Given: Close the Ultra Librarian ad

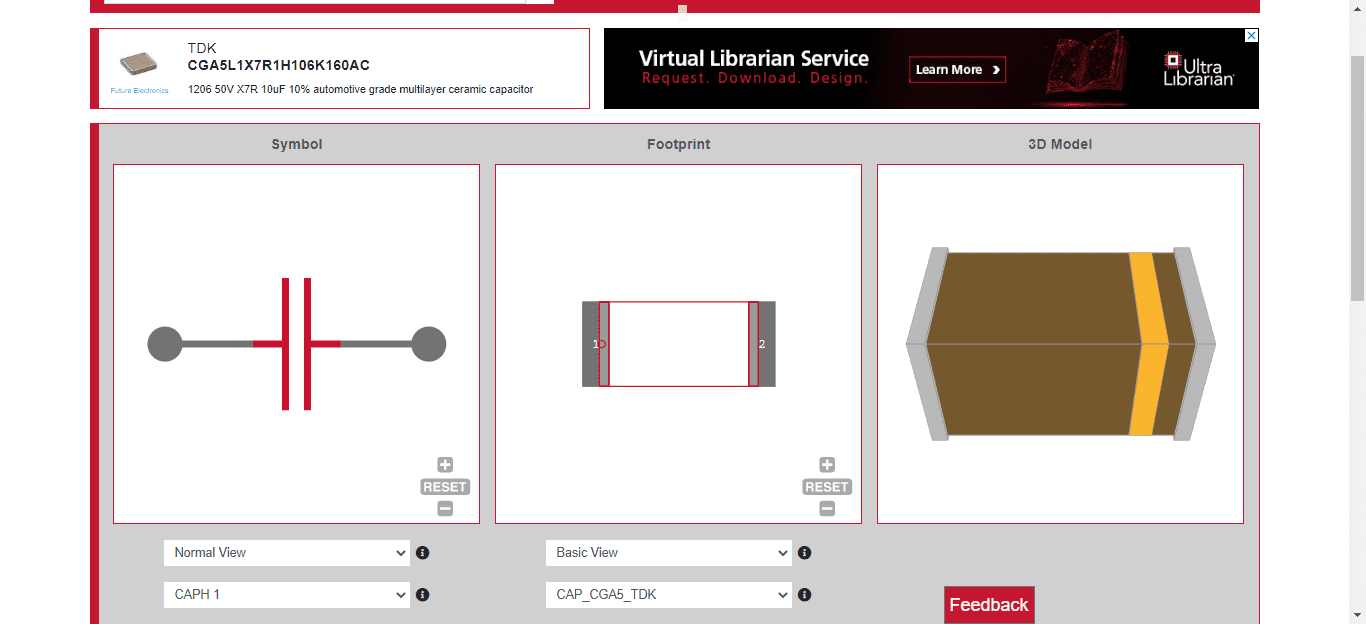Looking at the screenshot, I should [x=1250, y=36].
